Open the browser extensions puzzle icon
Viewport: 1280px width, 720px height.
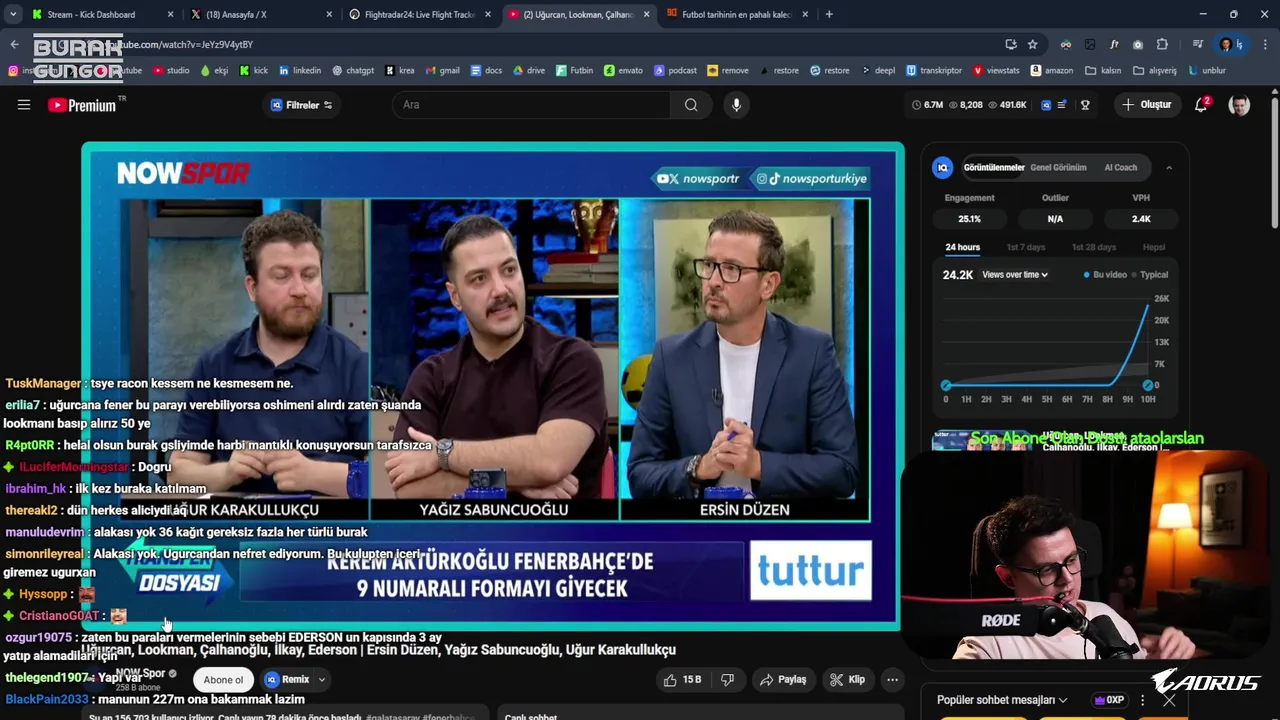(x=1162, y=44)
